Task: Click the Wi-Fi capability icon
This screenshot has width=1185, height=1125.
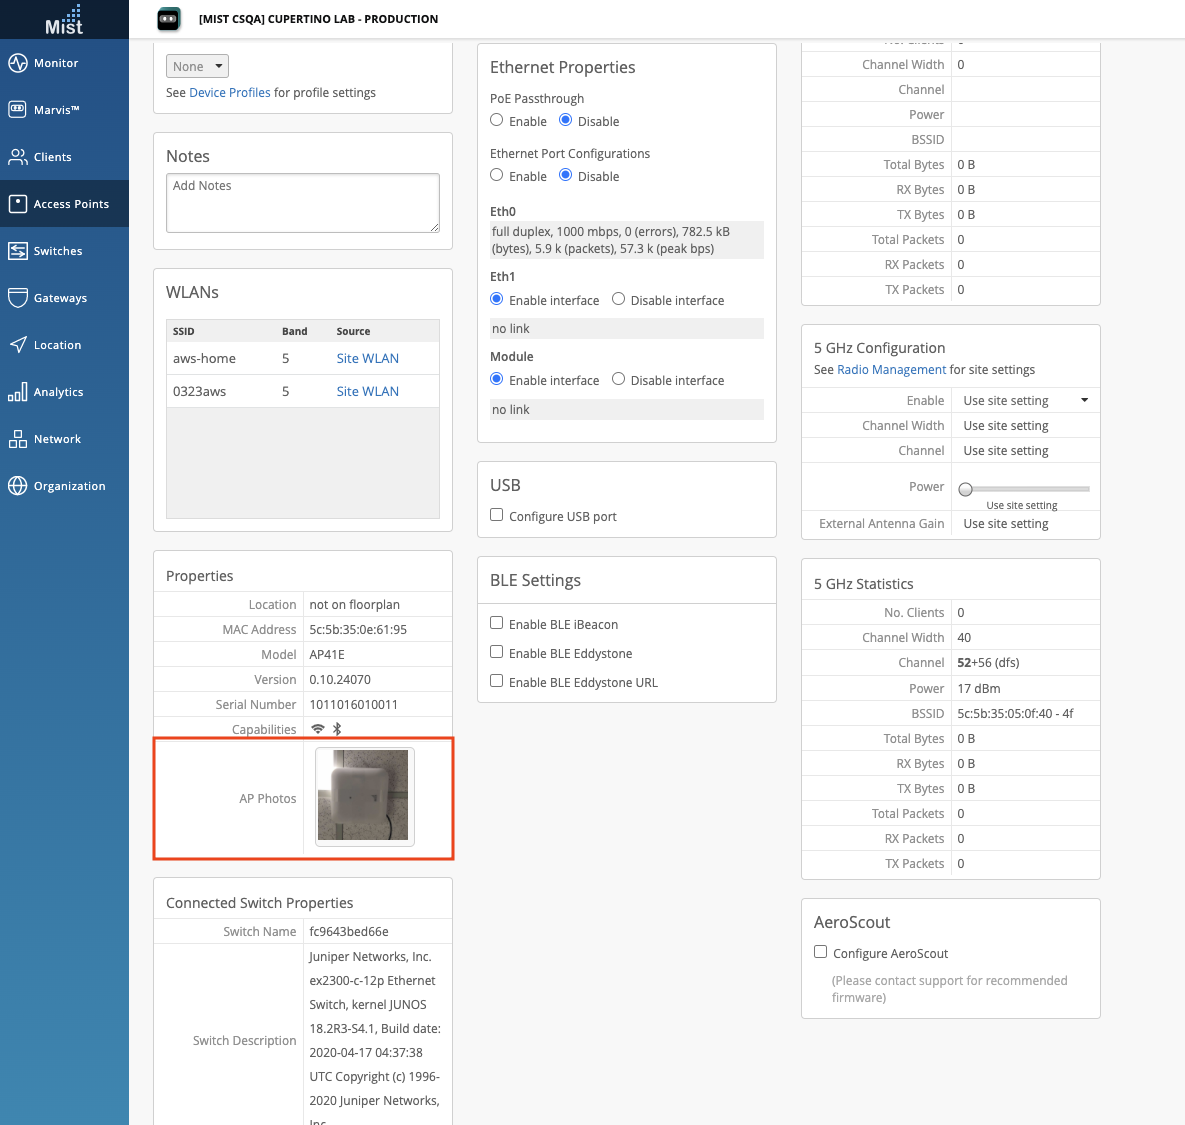Action: [318, 729]
